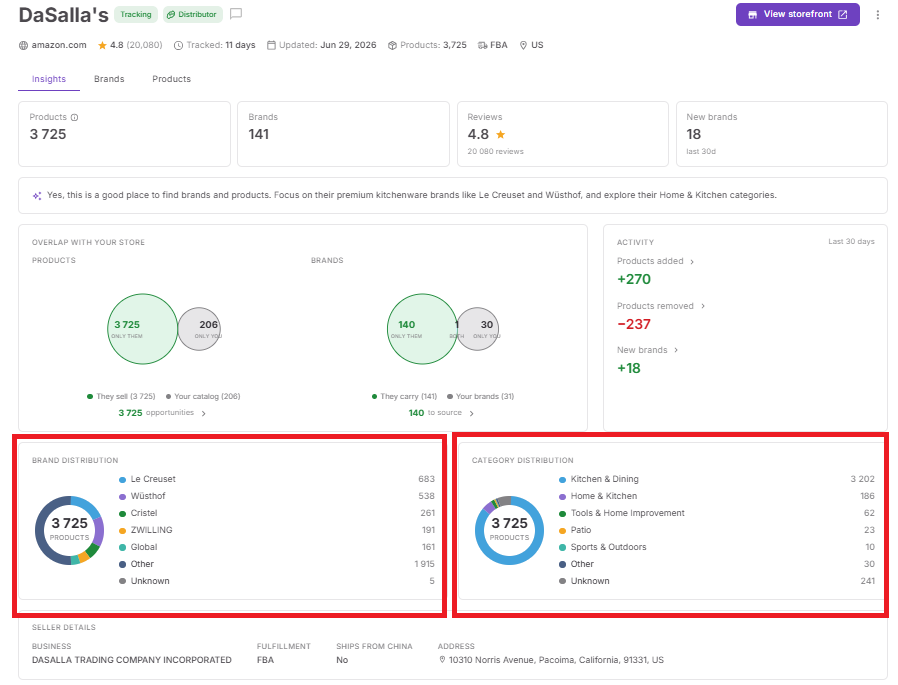Open the 140 to source link
The height and width of the screenshot is (685, 898).
441,413
